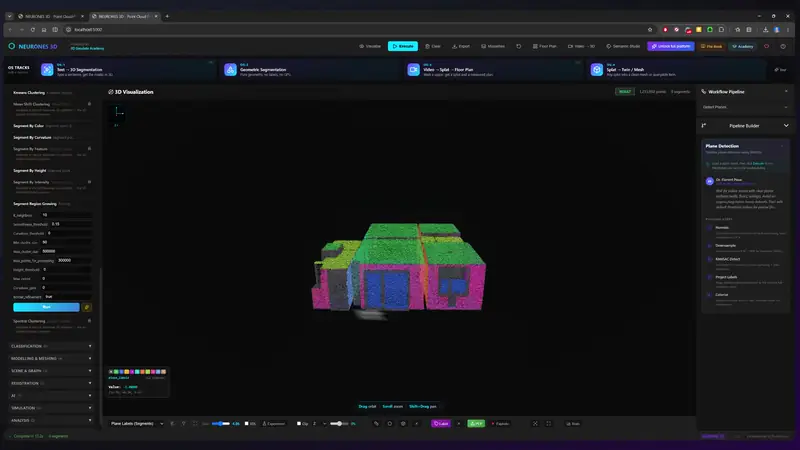This screenshot has height=450, width=800.
Task: Open a new browser tab
Action: [167, 16]
